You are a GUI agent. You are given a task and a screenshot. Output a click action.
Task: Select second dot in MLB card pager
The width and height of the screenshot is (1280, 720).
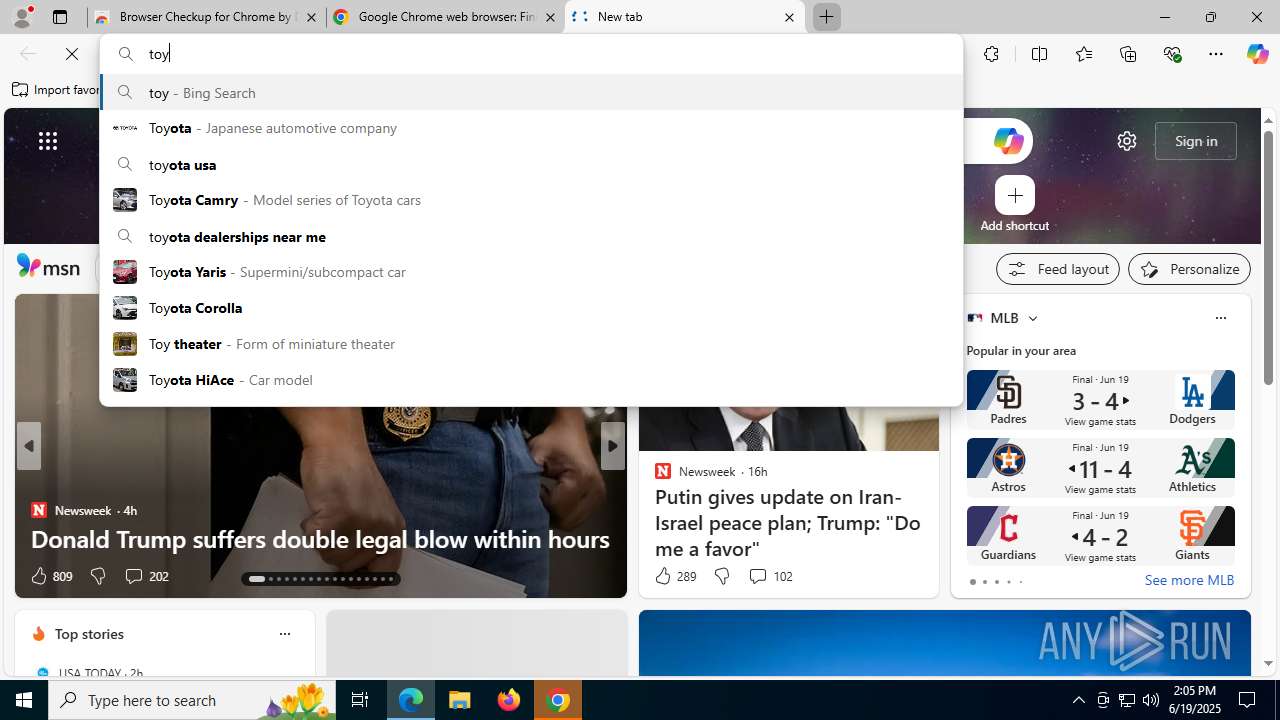(984, 582)
